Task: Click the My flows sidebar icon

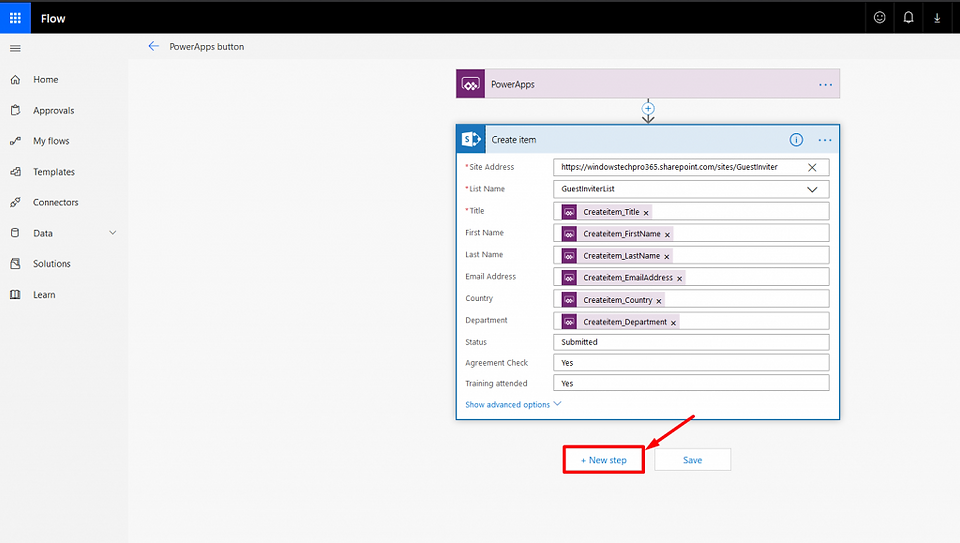Action: coord(15,141)
